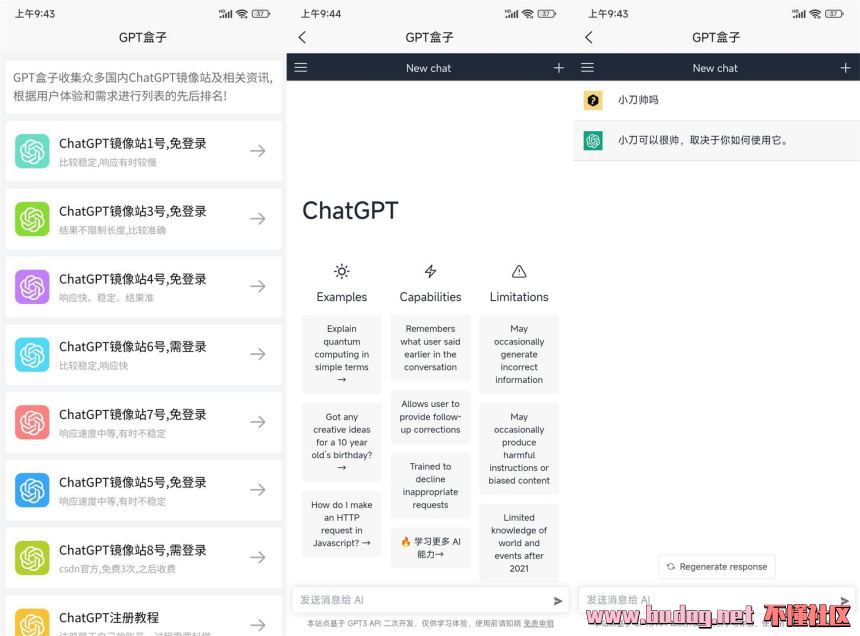Click the 免责声明 link at bottom
The width and height of the screenshot is (860, 636).
[x=538, y=623]
